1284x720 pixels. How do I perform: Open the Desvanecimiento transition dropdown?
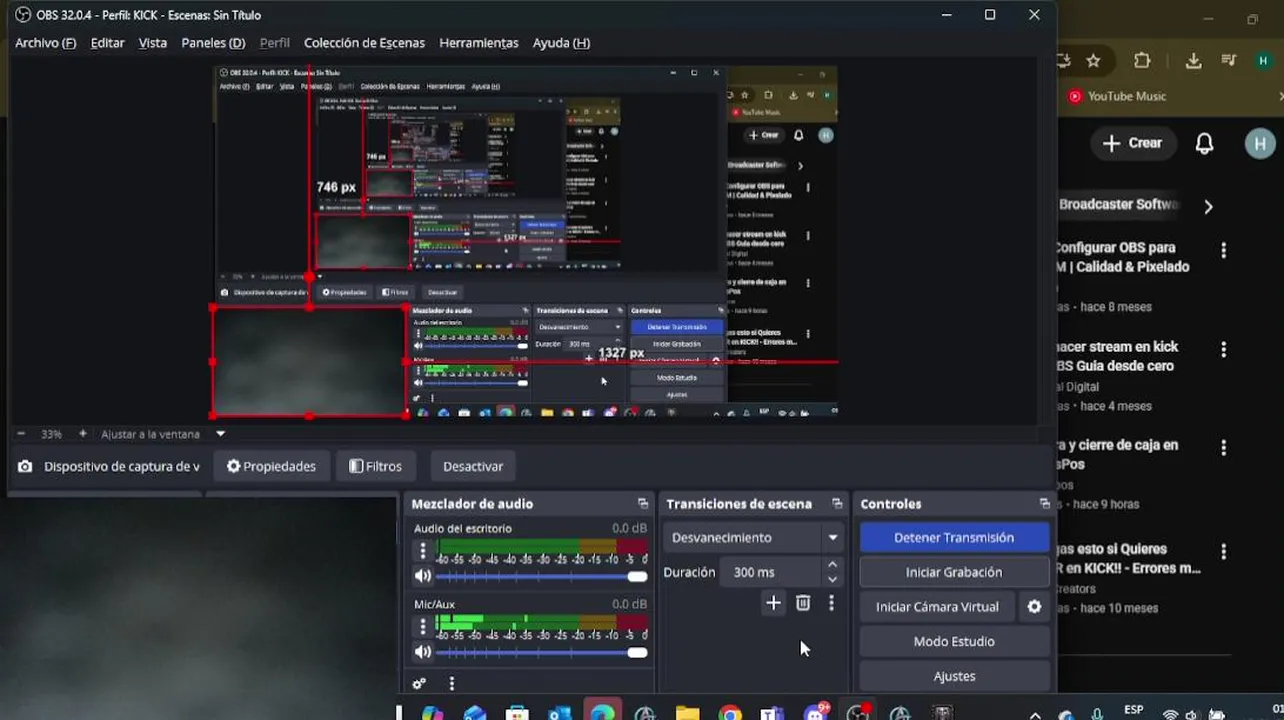pos(755,538)
